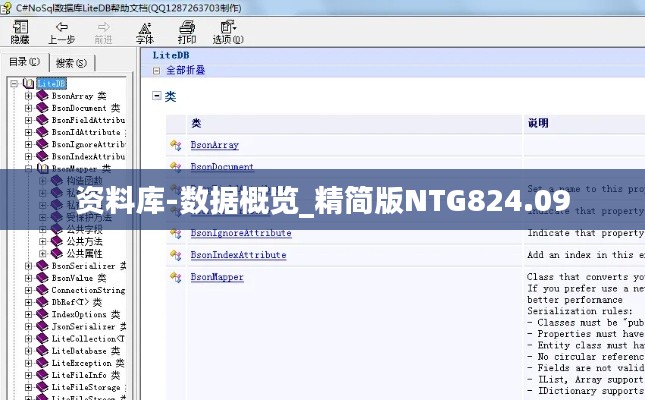
Task: Collapse the 类 section in content pane
Action: coord(157,96)
